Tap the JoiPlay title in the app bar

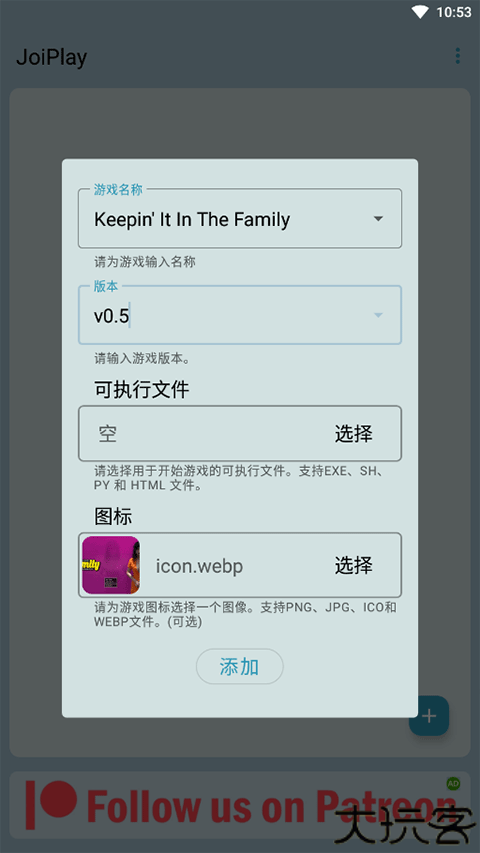click(x=52, y=57)
